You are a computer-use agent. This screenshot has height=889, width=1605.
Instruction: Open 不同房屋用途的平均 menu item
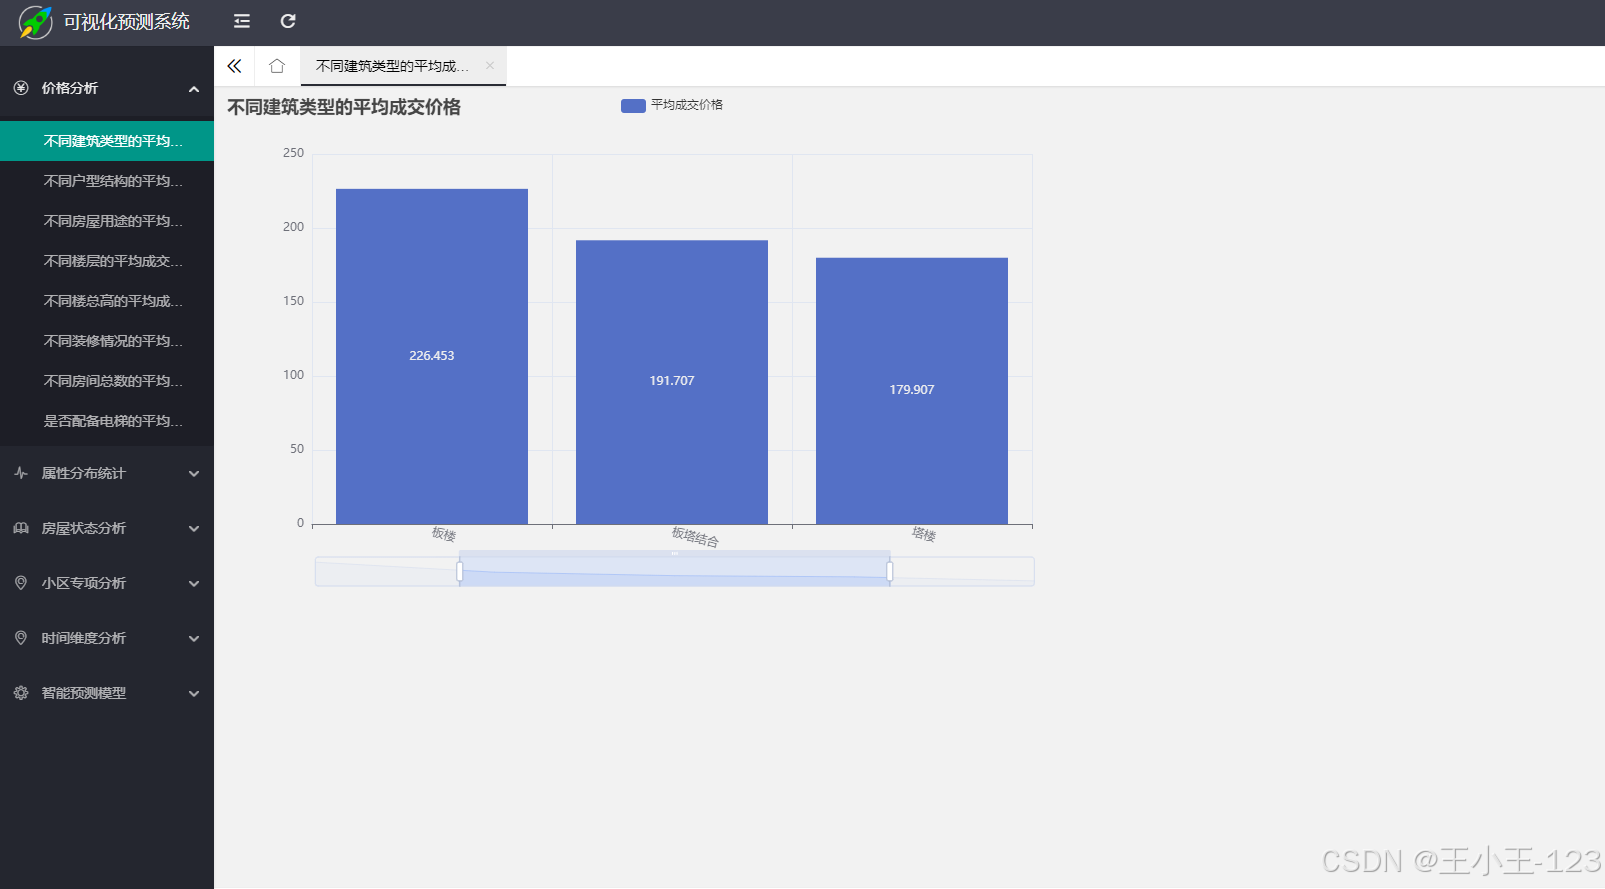pyautogui.click(x=107, y=221)
